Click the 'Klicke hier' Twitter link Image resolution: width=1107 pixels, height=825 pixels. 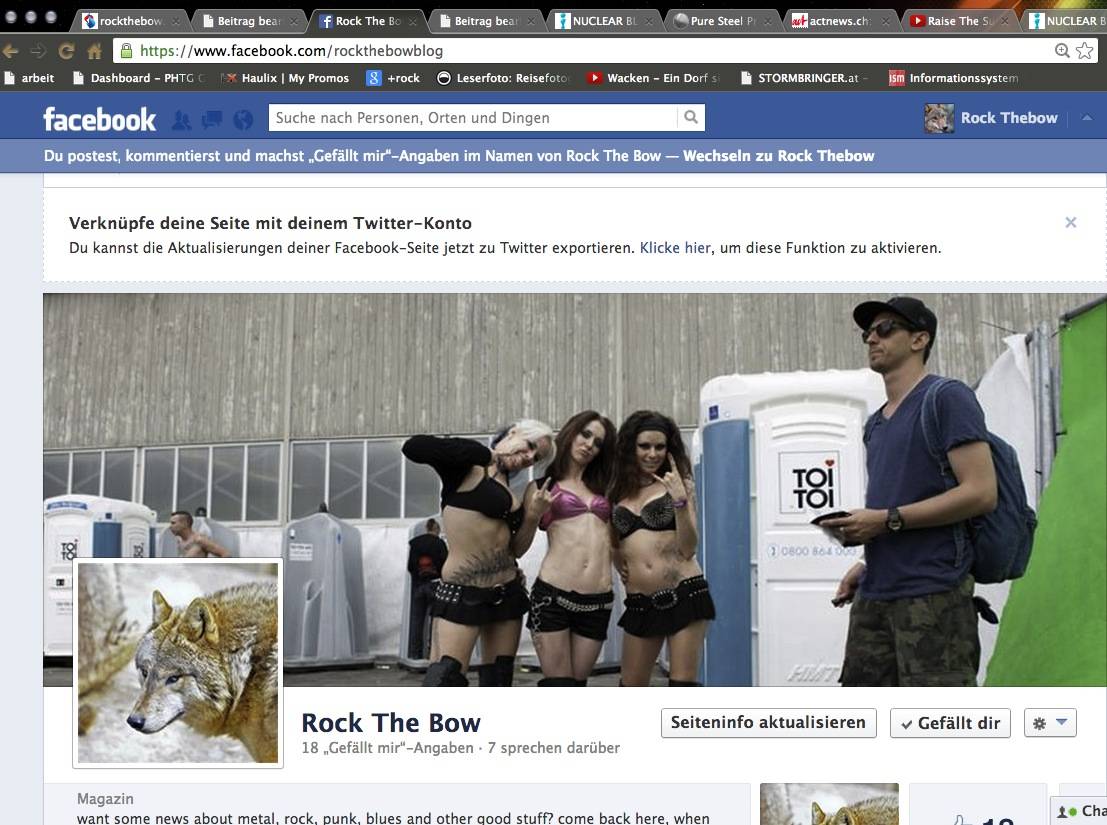click(x=675, y=248)
